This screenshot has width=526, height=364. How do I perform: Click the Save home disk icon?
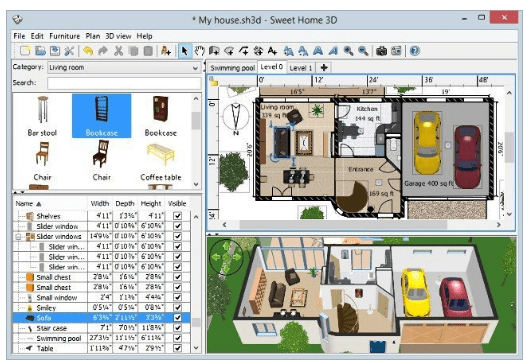[x=55, y=51]
